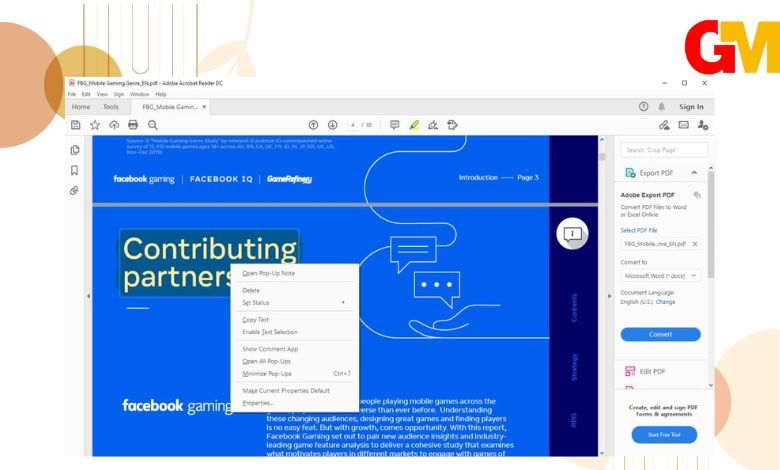780x470 pixels.
Task: Click the Save file icon
Action: [76, 125]
